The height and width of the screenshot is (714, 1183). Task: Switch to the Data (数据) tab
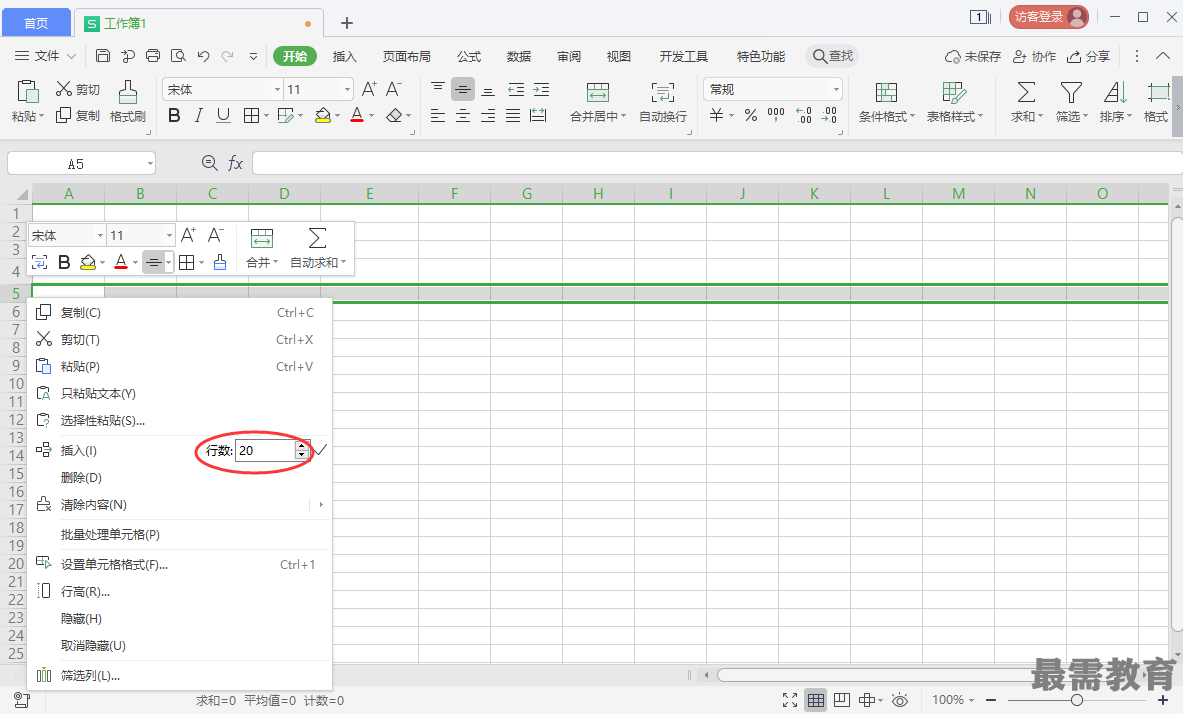pyautogui.click(x=518, y=56)
